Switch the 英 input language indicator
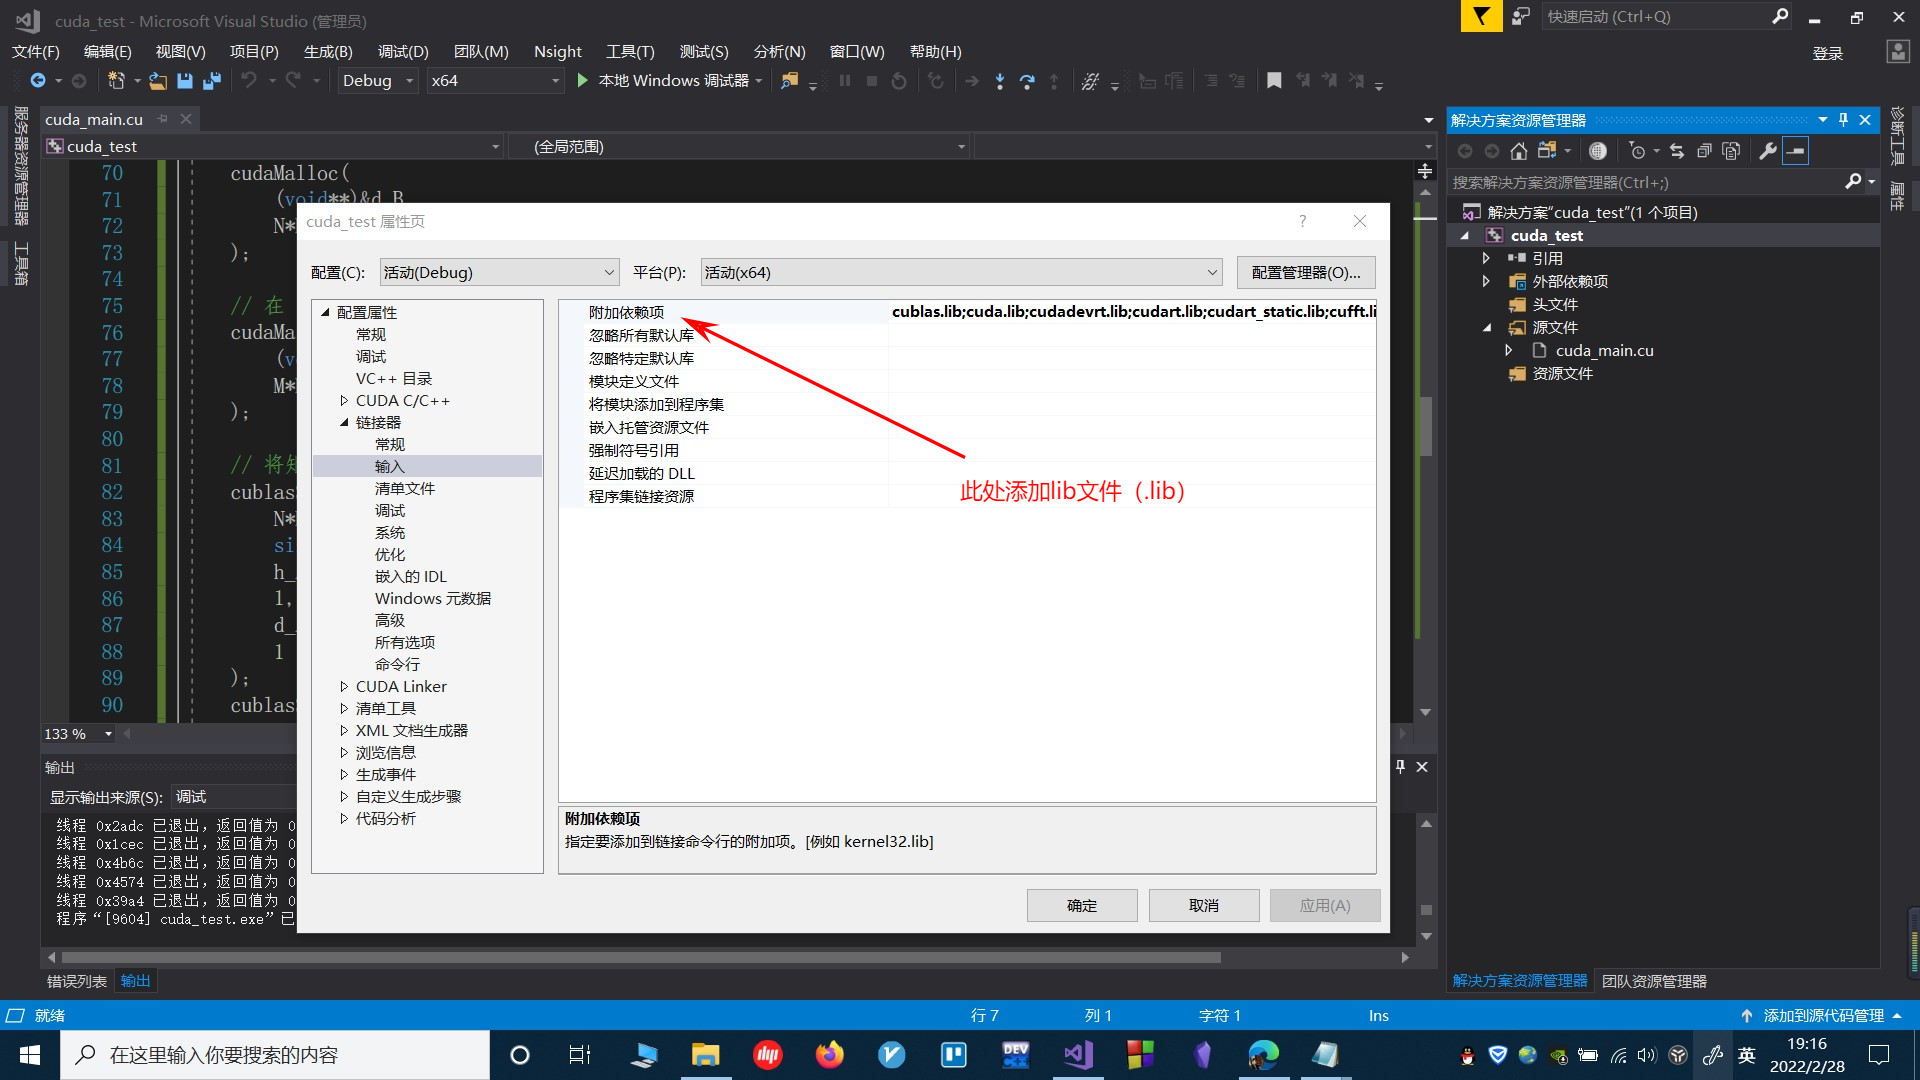 tap(1746, 1054)
